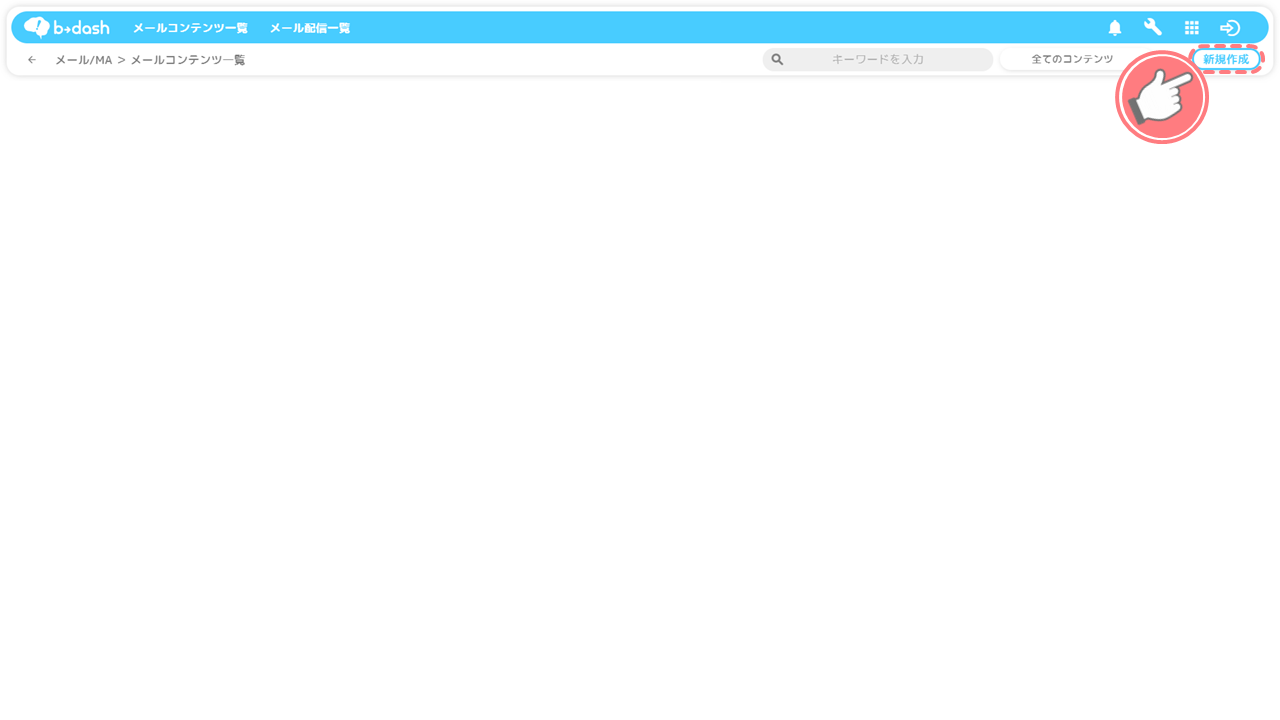Open the メールコンテンツ一覧 menu in the top bar
The width and height of the screenshot is (1280, 720).
pyautogui.click(x=190, y=28)
